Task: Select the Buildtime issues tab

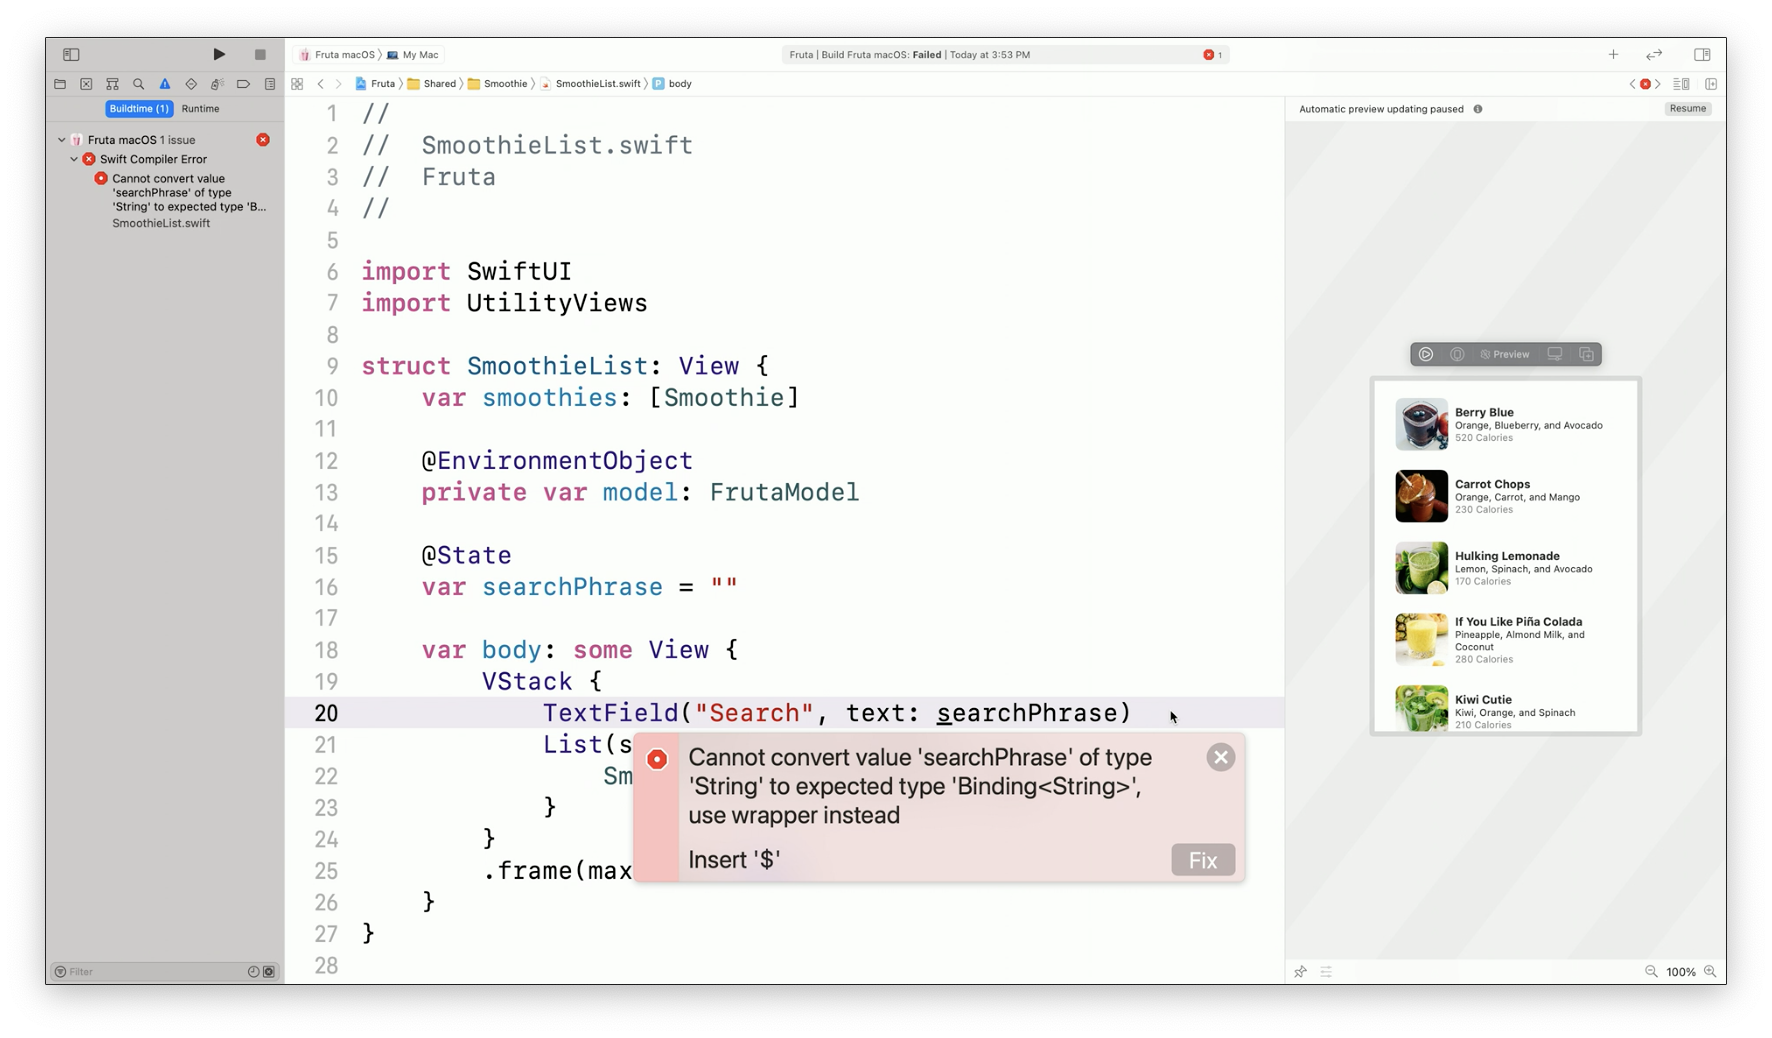Action: 139,108
